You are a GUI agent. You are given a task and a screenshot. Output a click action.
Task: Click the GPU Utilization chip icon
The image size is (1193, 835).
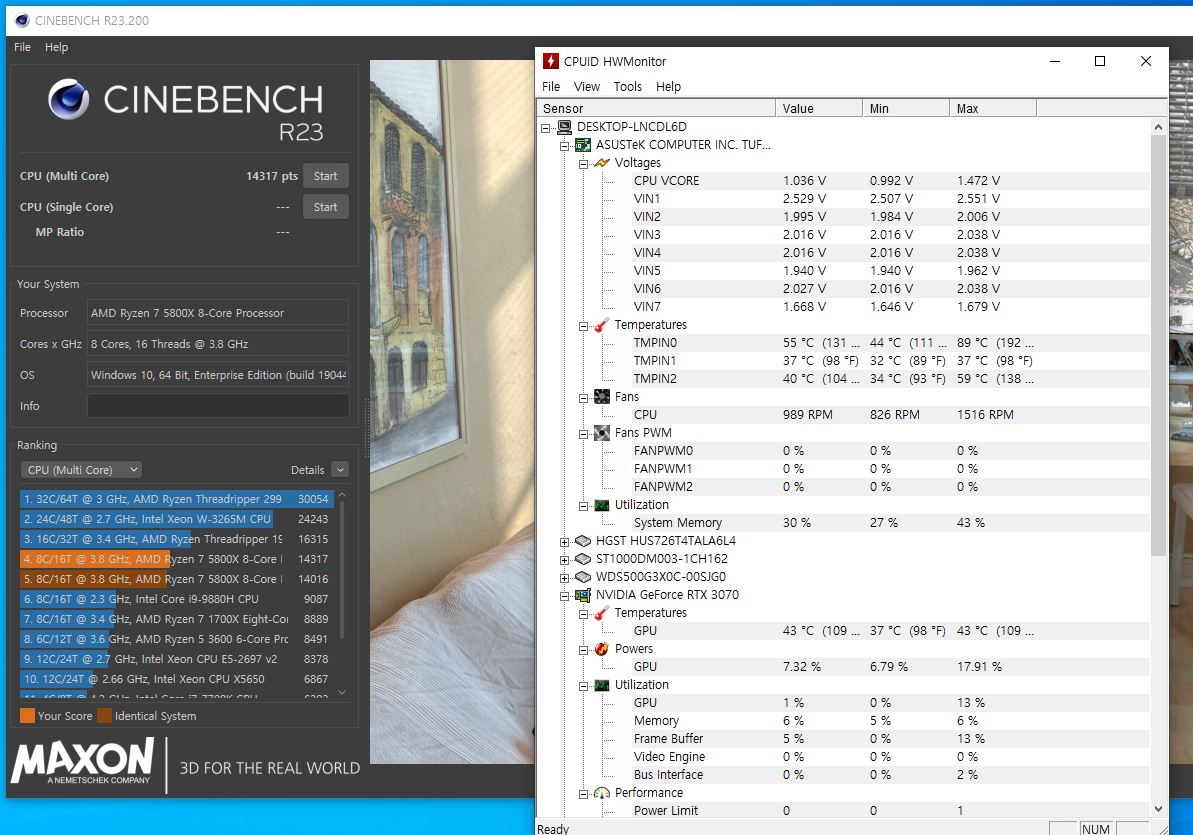[602, 685]
